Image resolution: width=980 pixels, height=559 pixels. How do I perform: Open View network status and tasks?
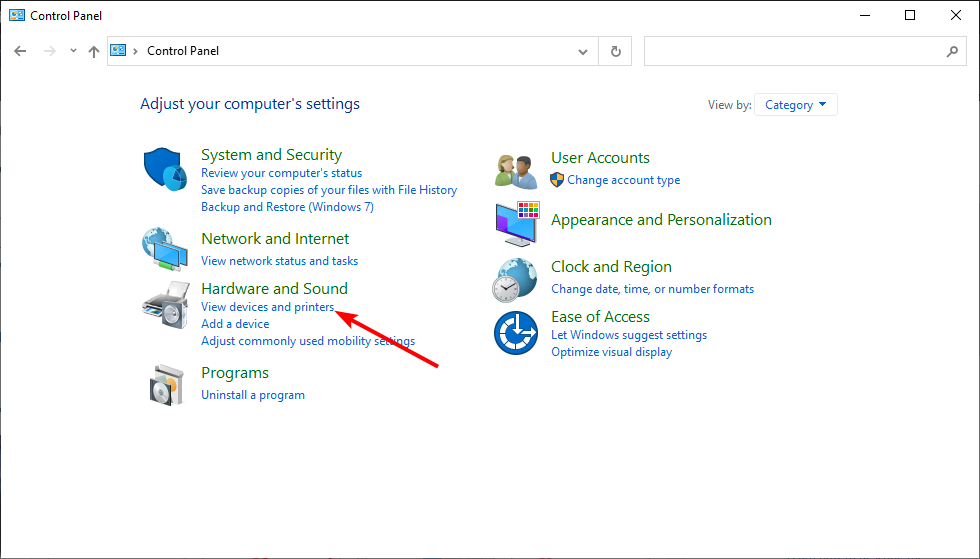tap(279, 261)
